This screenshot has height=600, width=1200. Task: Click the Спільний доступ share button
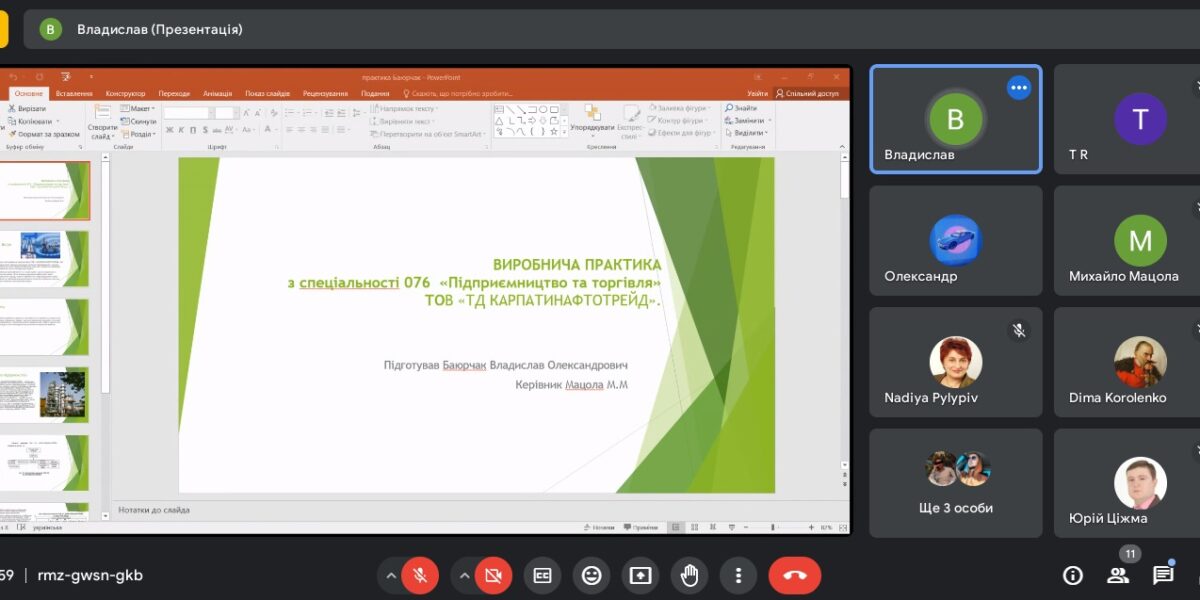click(x=808, y=93)
